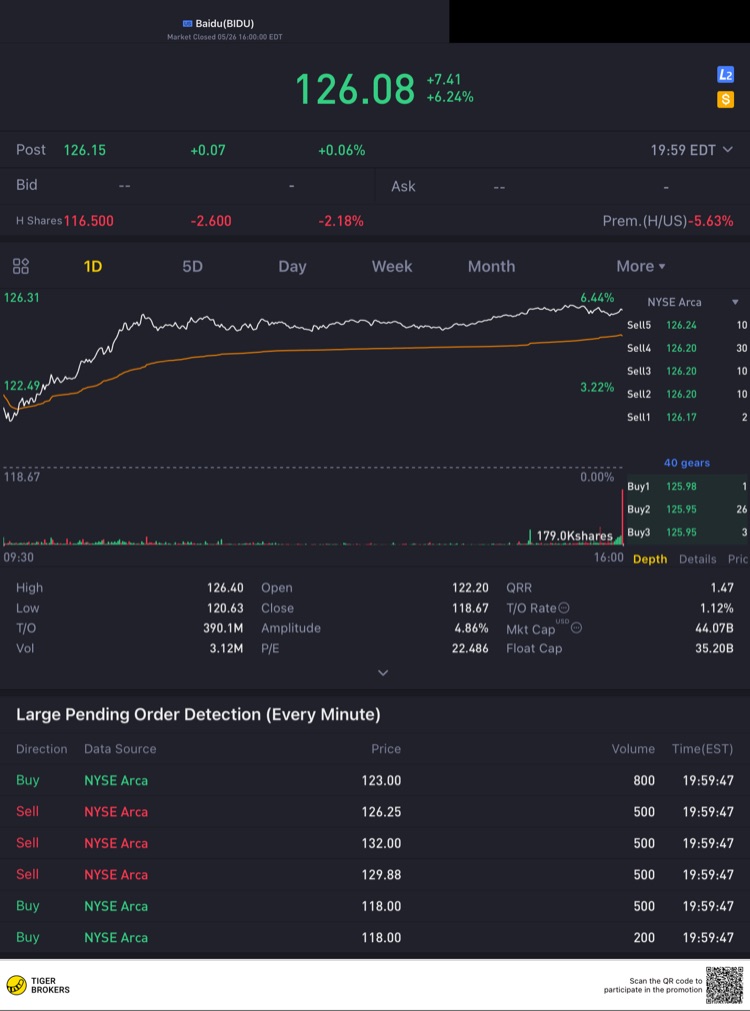Tap the US flag beside Baidu(BIDU)

(188, 23)
